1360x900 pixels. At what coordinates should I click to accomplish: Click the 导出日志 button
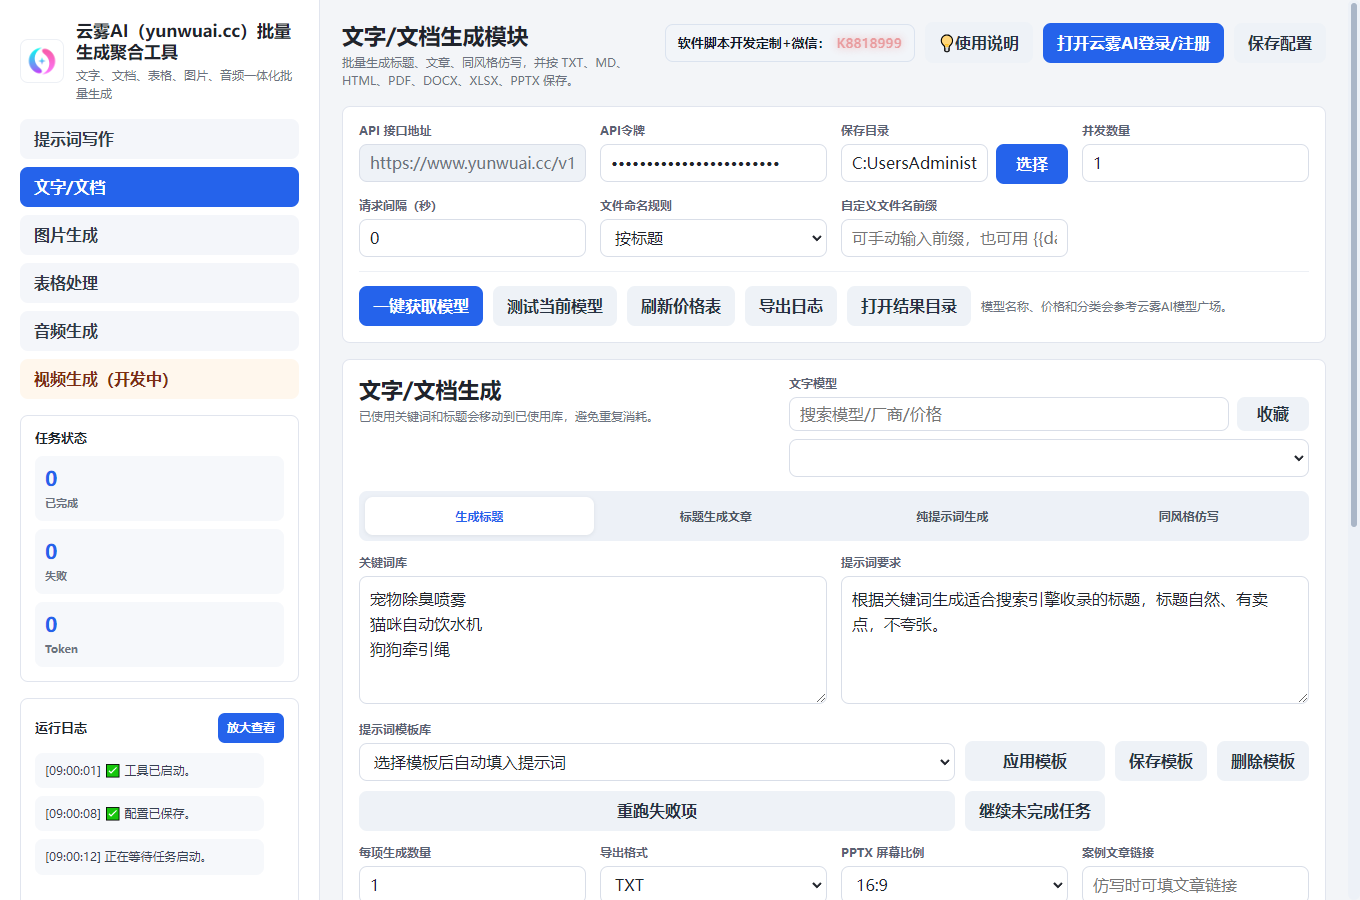(791, 306)
